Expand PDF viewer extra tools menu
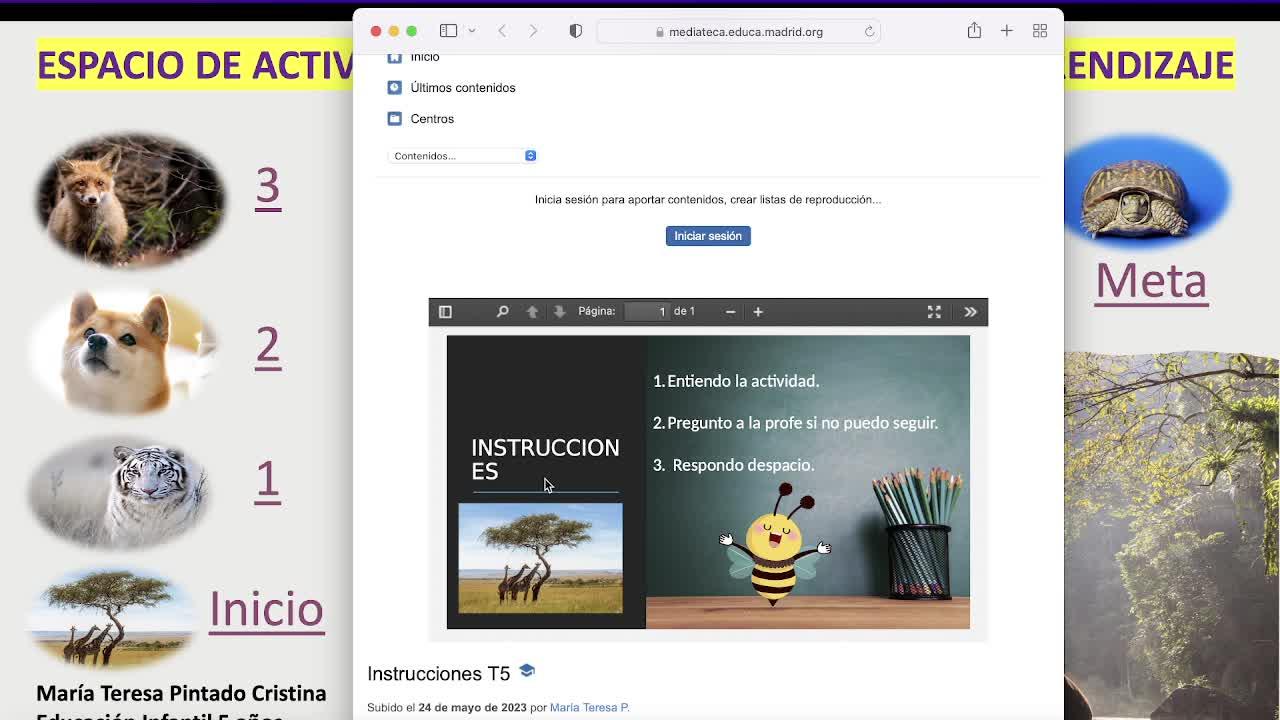The height and width of the screenshot is (720, 1280). (x=970, y=312)
